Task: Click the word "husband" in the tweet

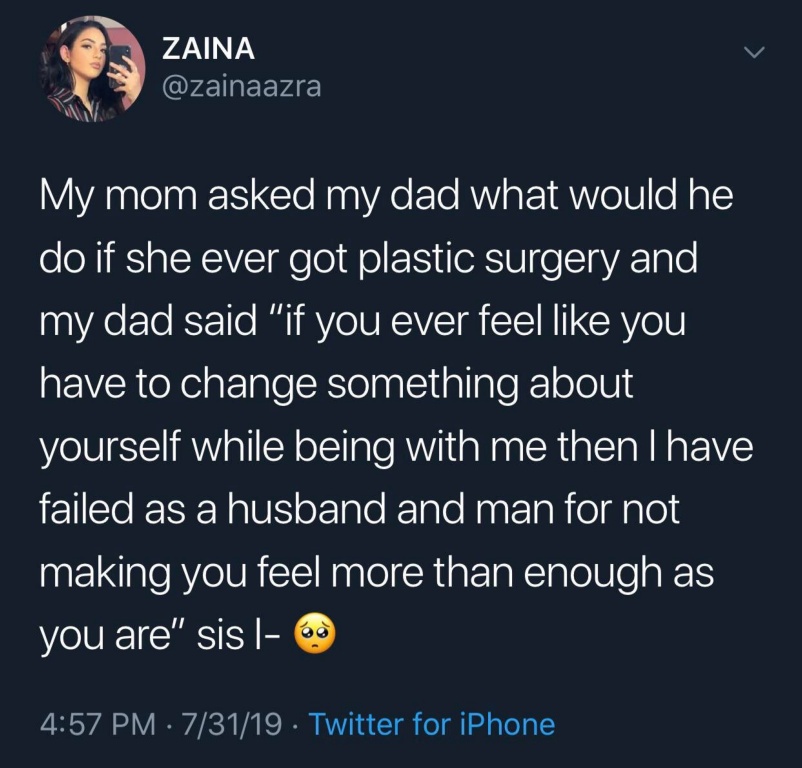Action: pyautogui.click(x=306, y=509)
